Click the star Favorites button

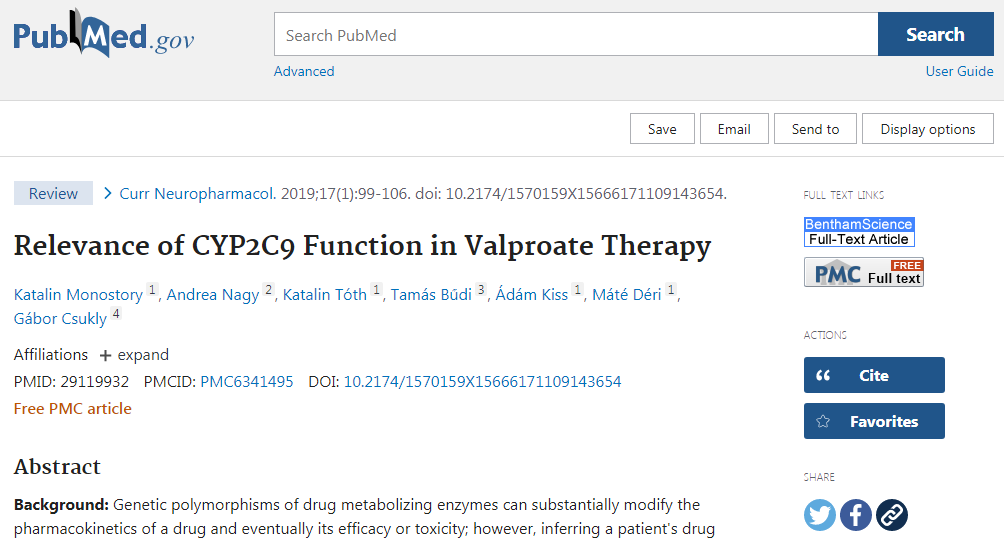874,421
